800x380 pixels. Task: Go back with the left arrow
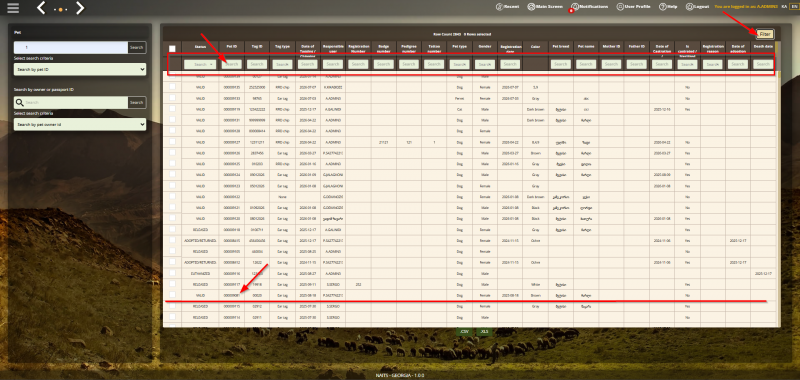[x=42, y=8]
